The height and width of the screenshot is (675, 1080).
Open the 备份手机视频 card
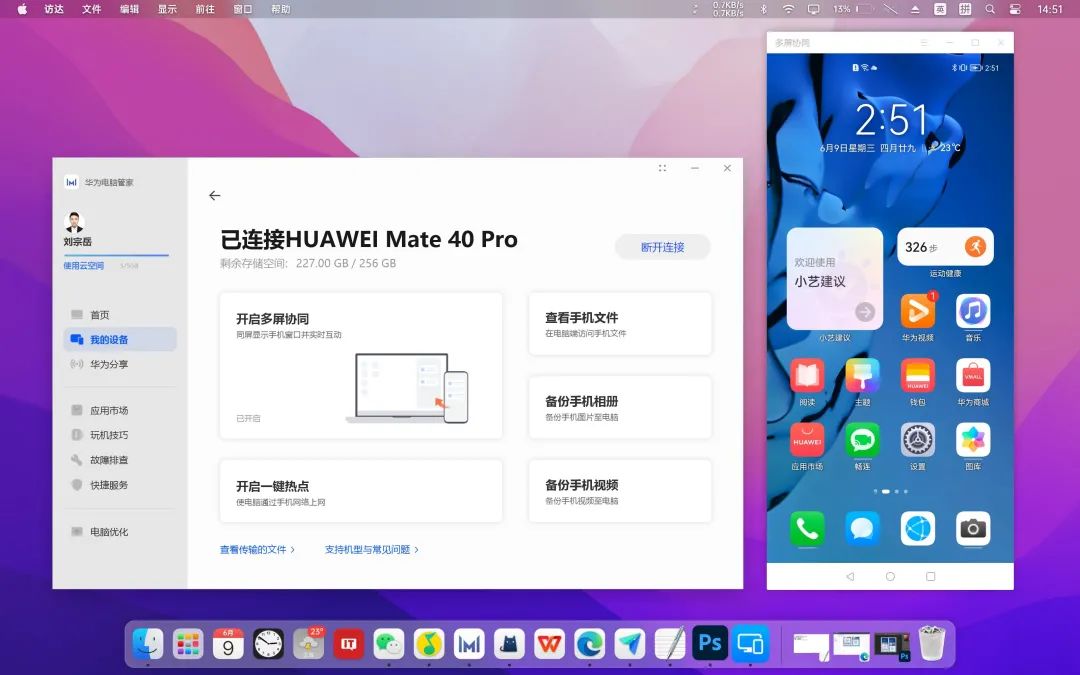(x=620, y=492)
